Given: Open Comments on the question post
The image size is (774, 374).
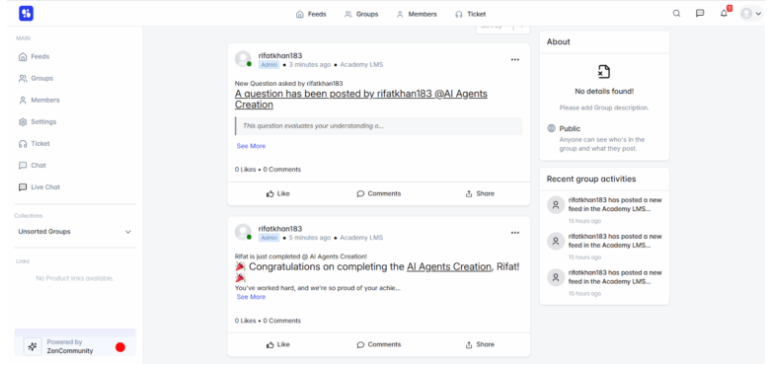Looking at the screenshot, I should pyautogui.click(x=379, y=194).
